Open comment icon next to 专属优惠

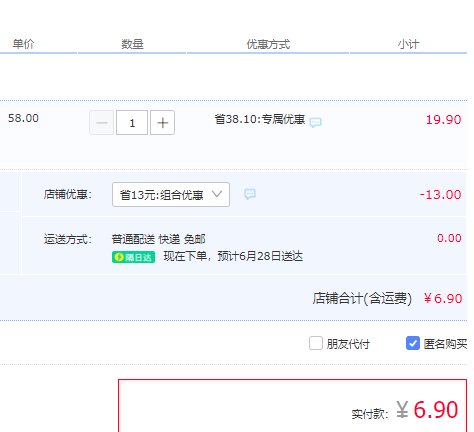(315, 122)
